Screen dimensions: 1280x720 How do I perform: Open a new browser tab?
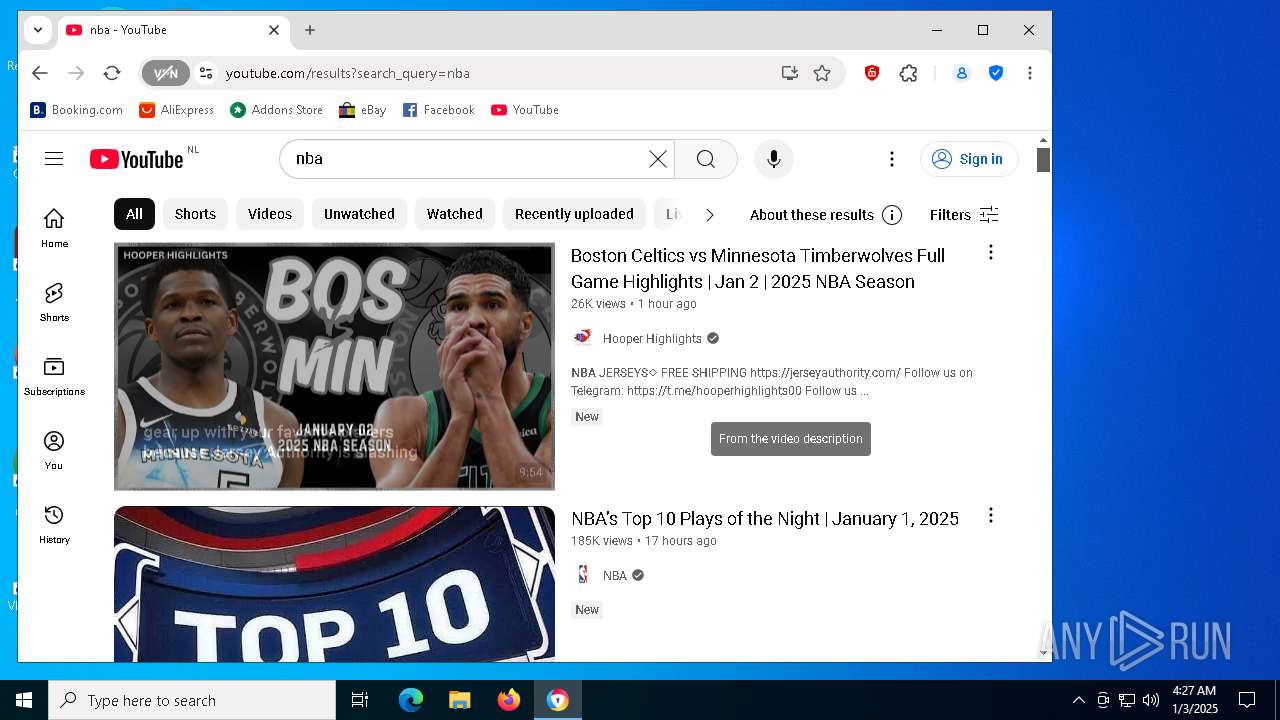tap(310, 30)
